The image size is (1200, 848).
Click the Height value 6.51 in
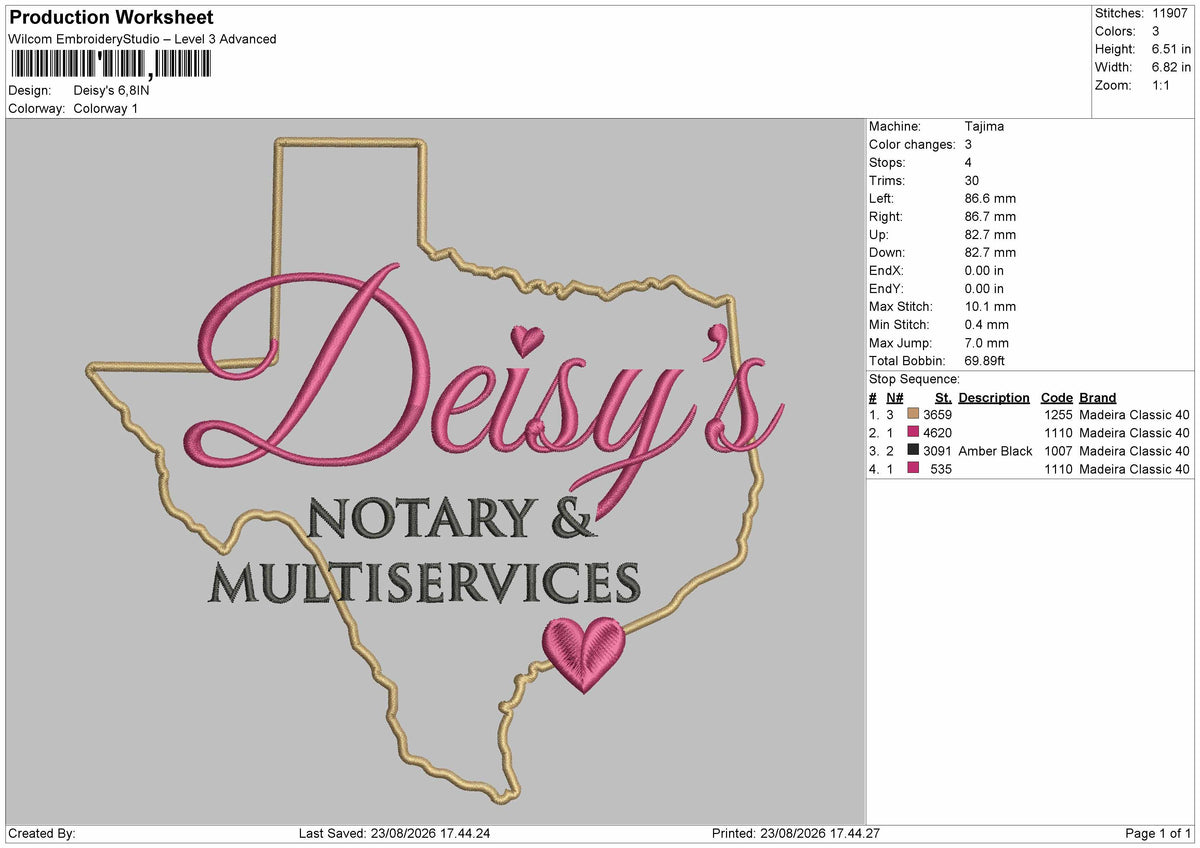pyautogui.click(x=1171, y=49)
